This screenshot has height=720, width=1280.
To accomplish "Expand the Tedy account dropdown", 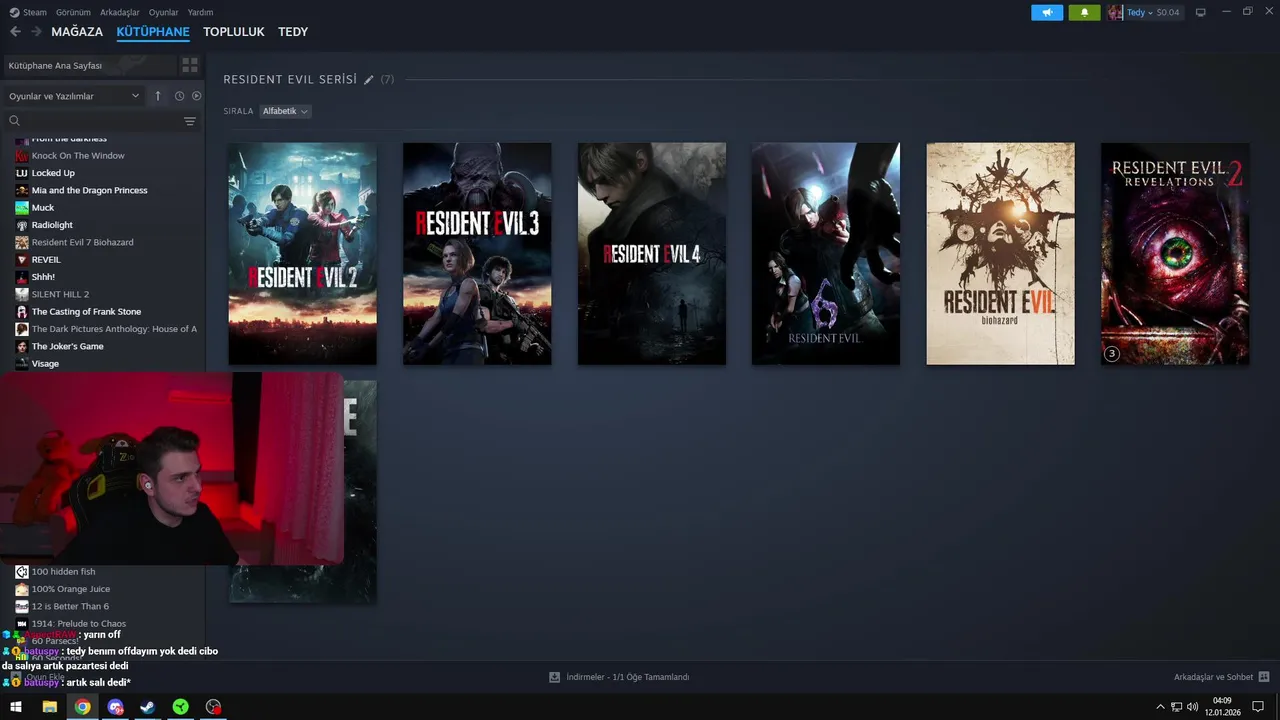I will pyautogui.click(x=1139, y=12).
